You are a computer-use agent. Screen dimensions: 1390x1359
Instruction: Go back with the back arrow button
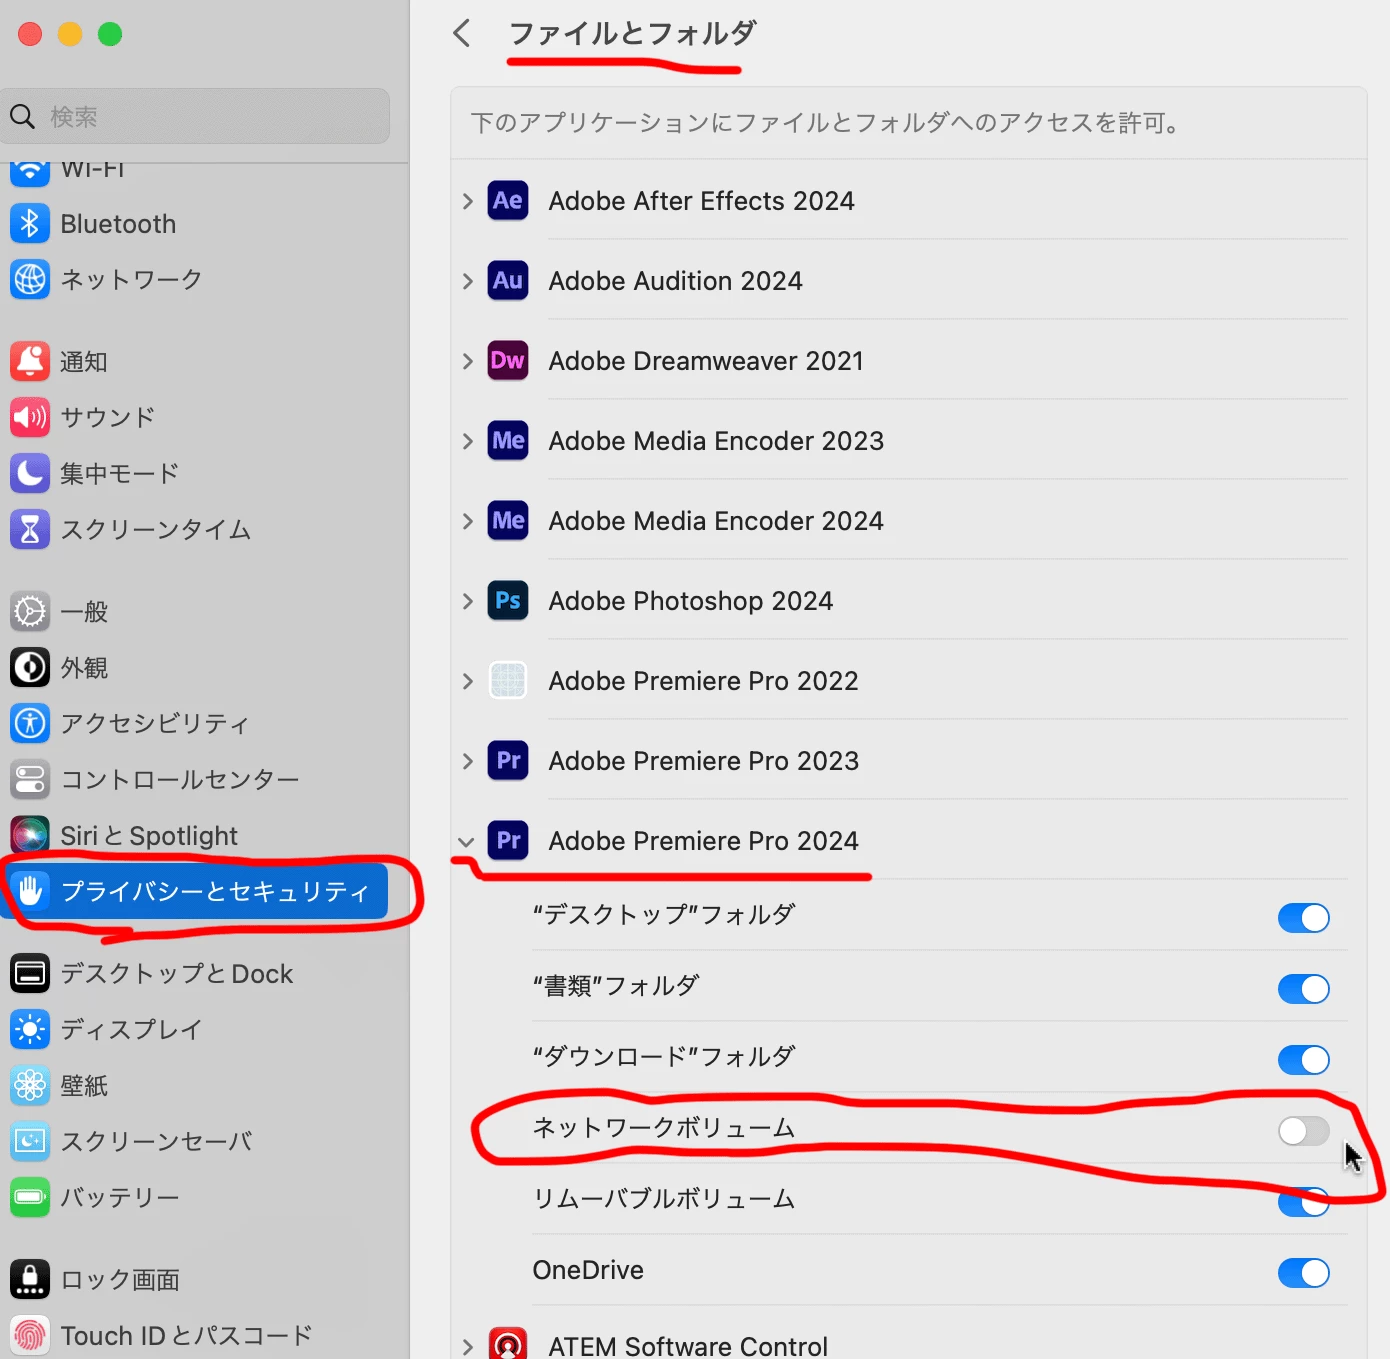462,33
